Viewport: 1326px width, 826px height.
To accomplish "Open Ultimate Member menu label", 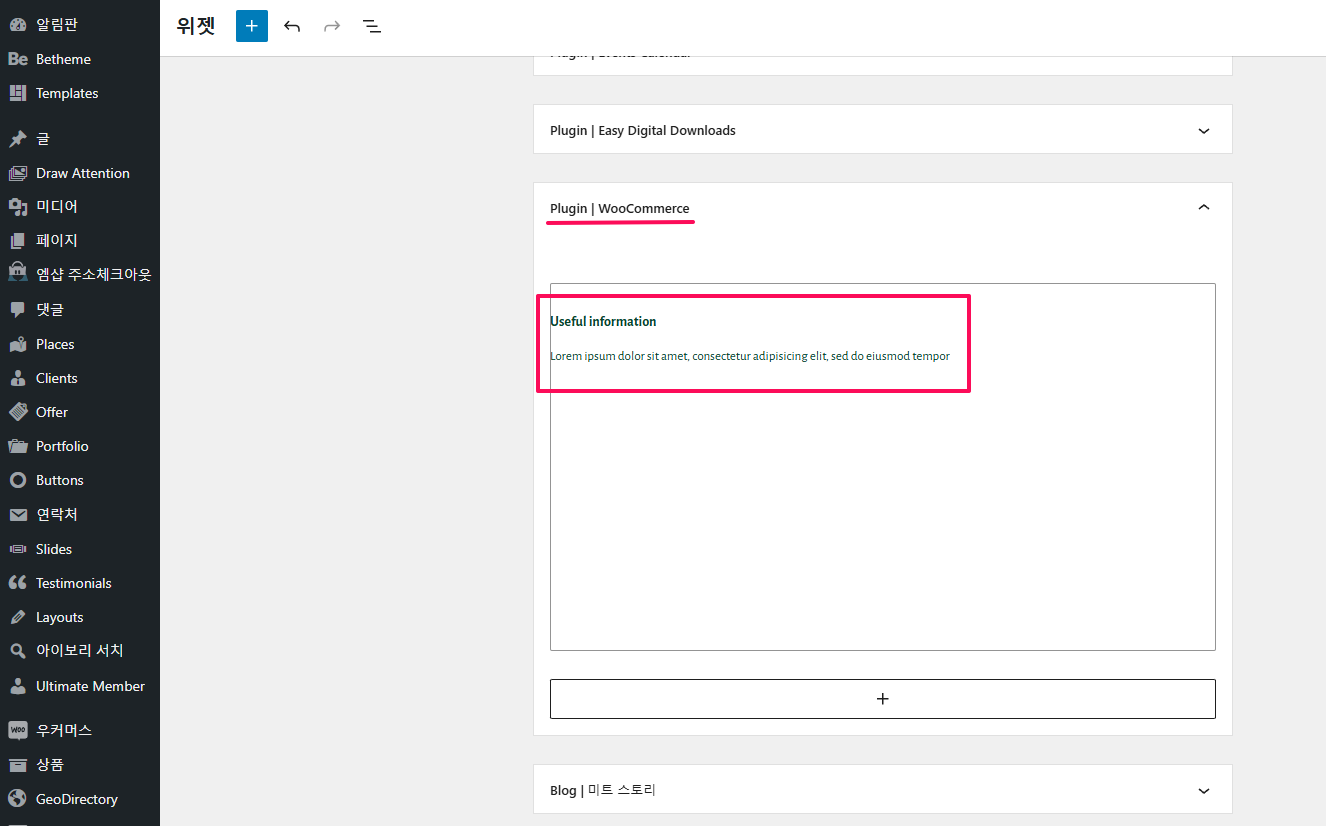I will click(x=90, y=686).
